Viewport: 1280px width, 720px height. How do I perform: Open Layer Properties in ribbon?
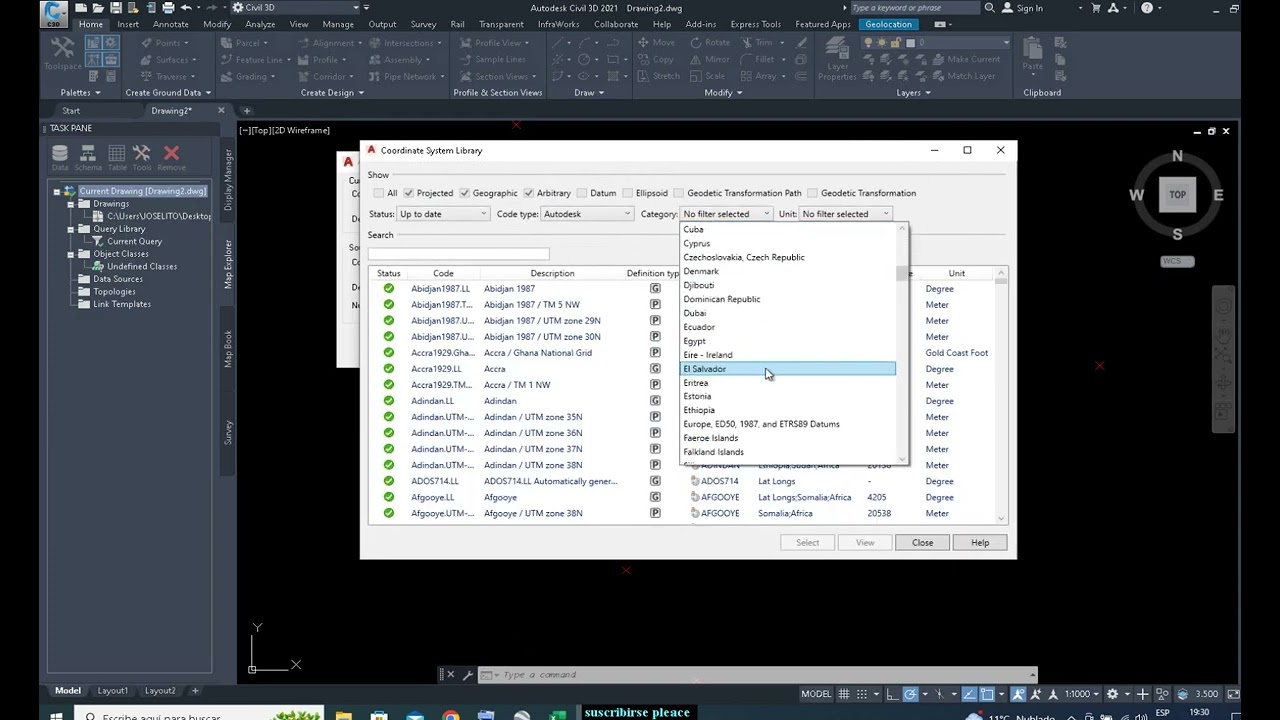point(836,60)
